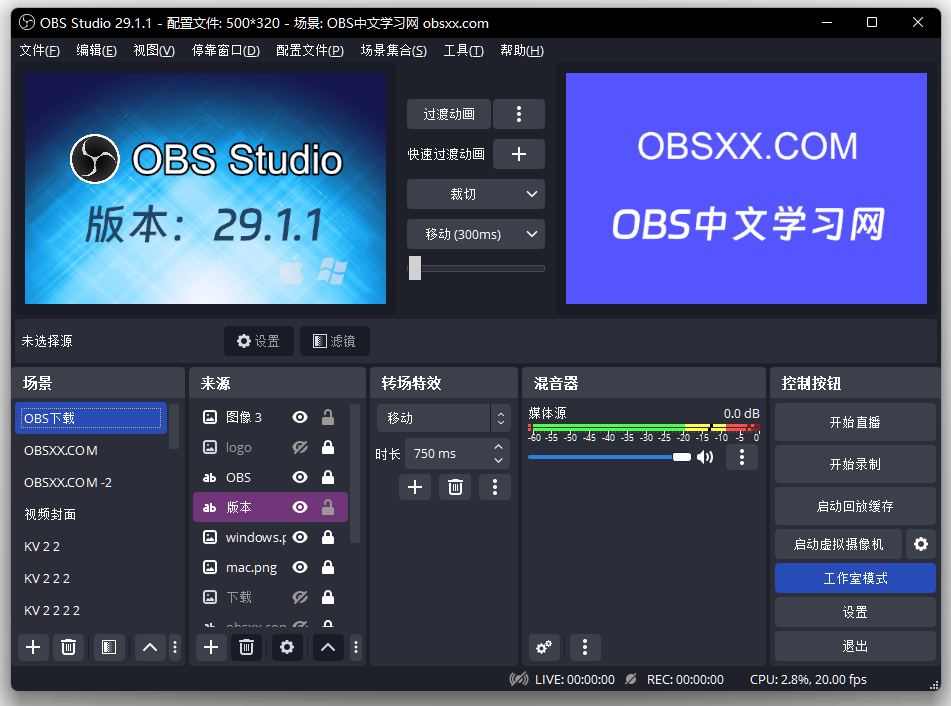Open mixer panel three-dot menu

pyautogui.click(x=585, y=648)
